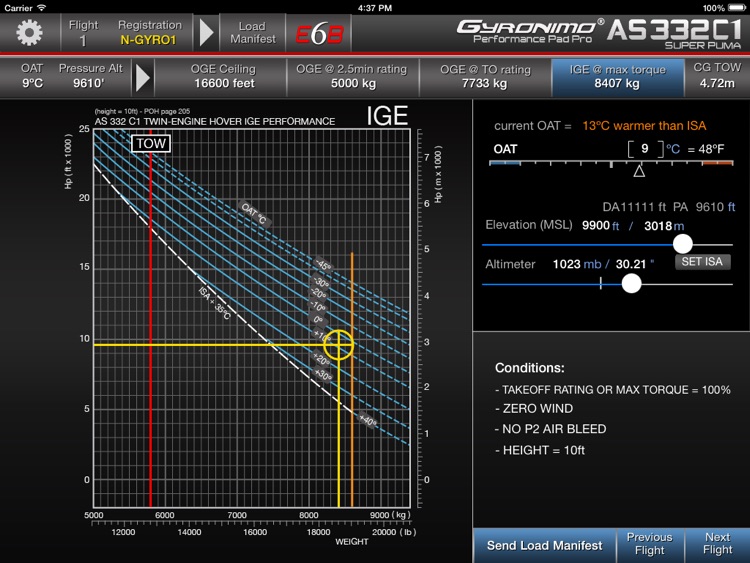Go to Previous Flight
Viewport: 750px width, 563px height.
pos(650,544)
